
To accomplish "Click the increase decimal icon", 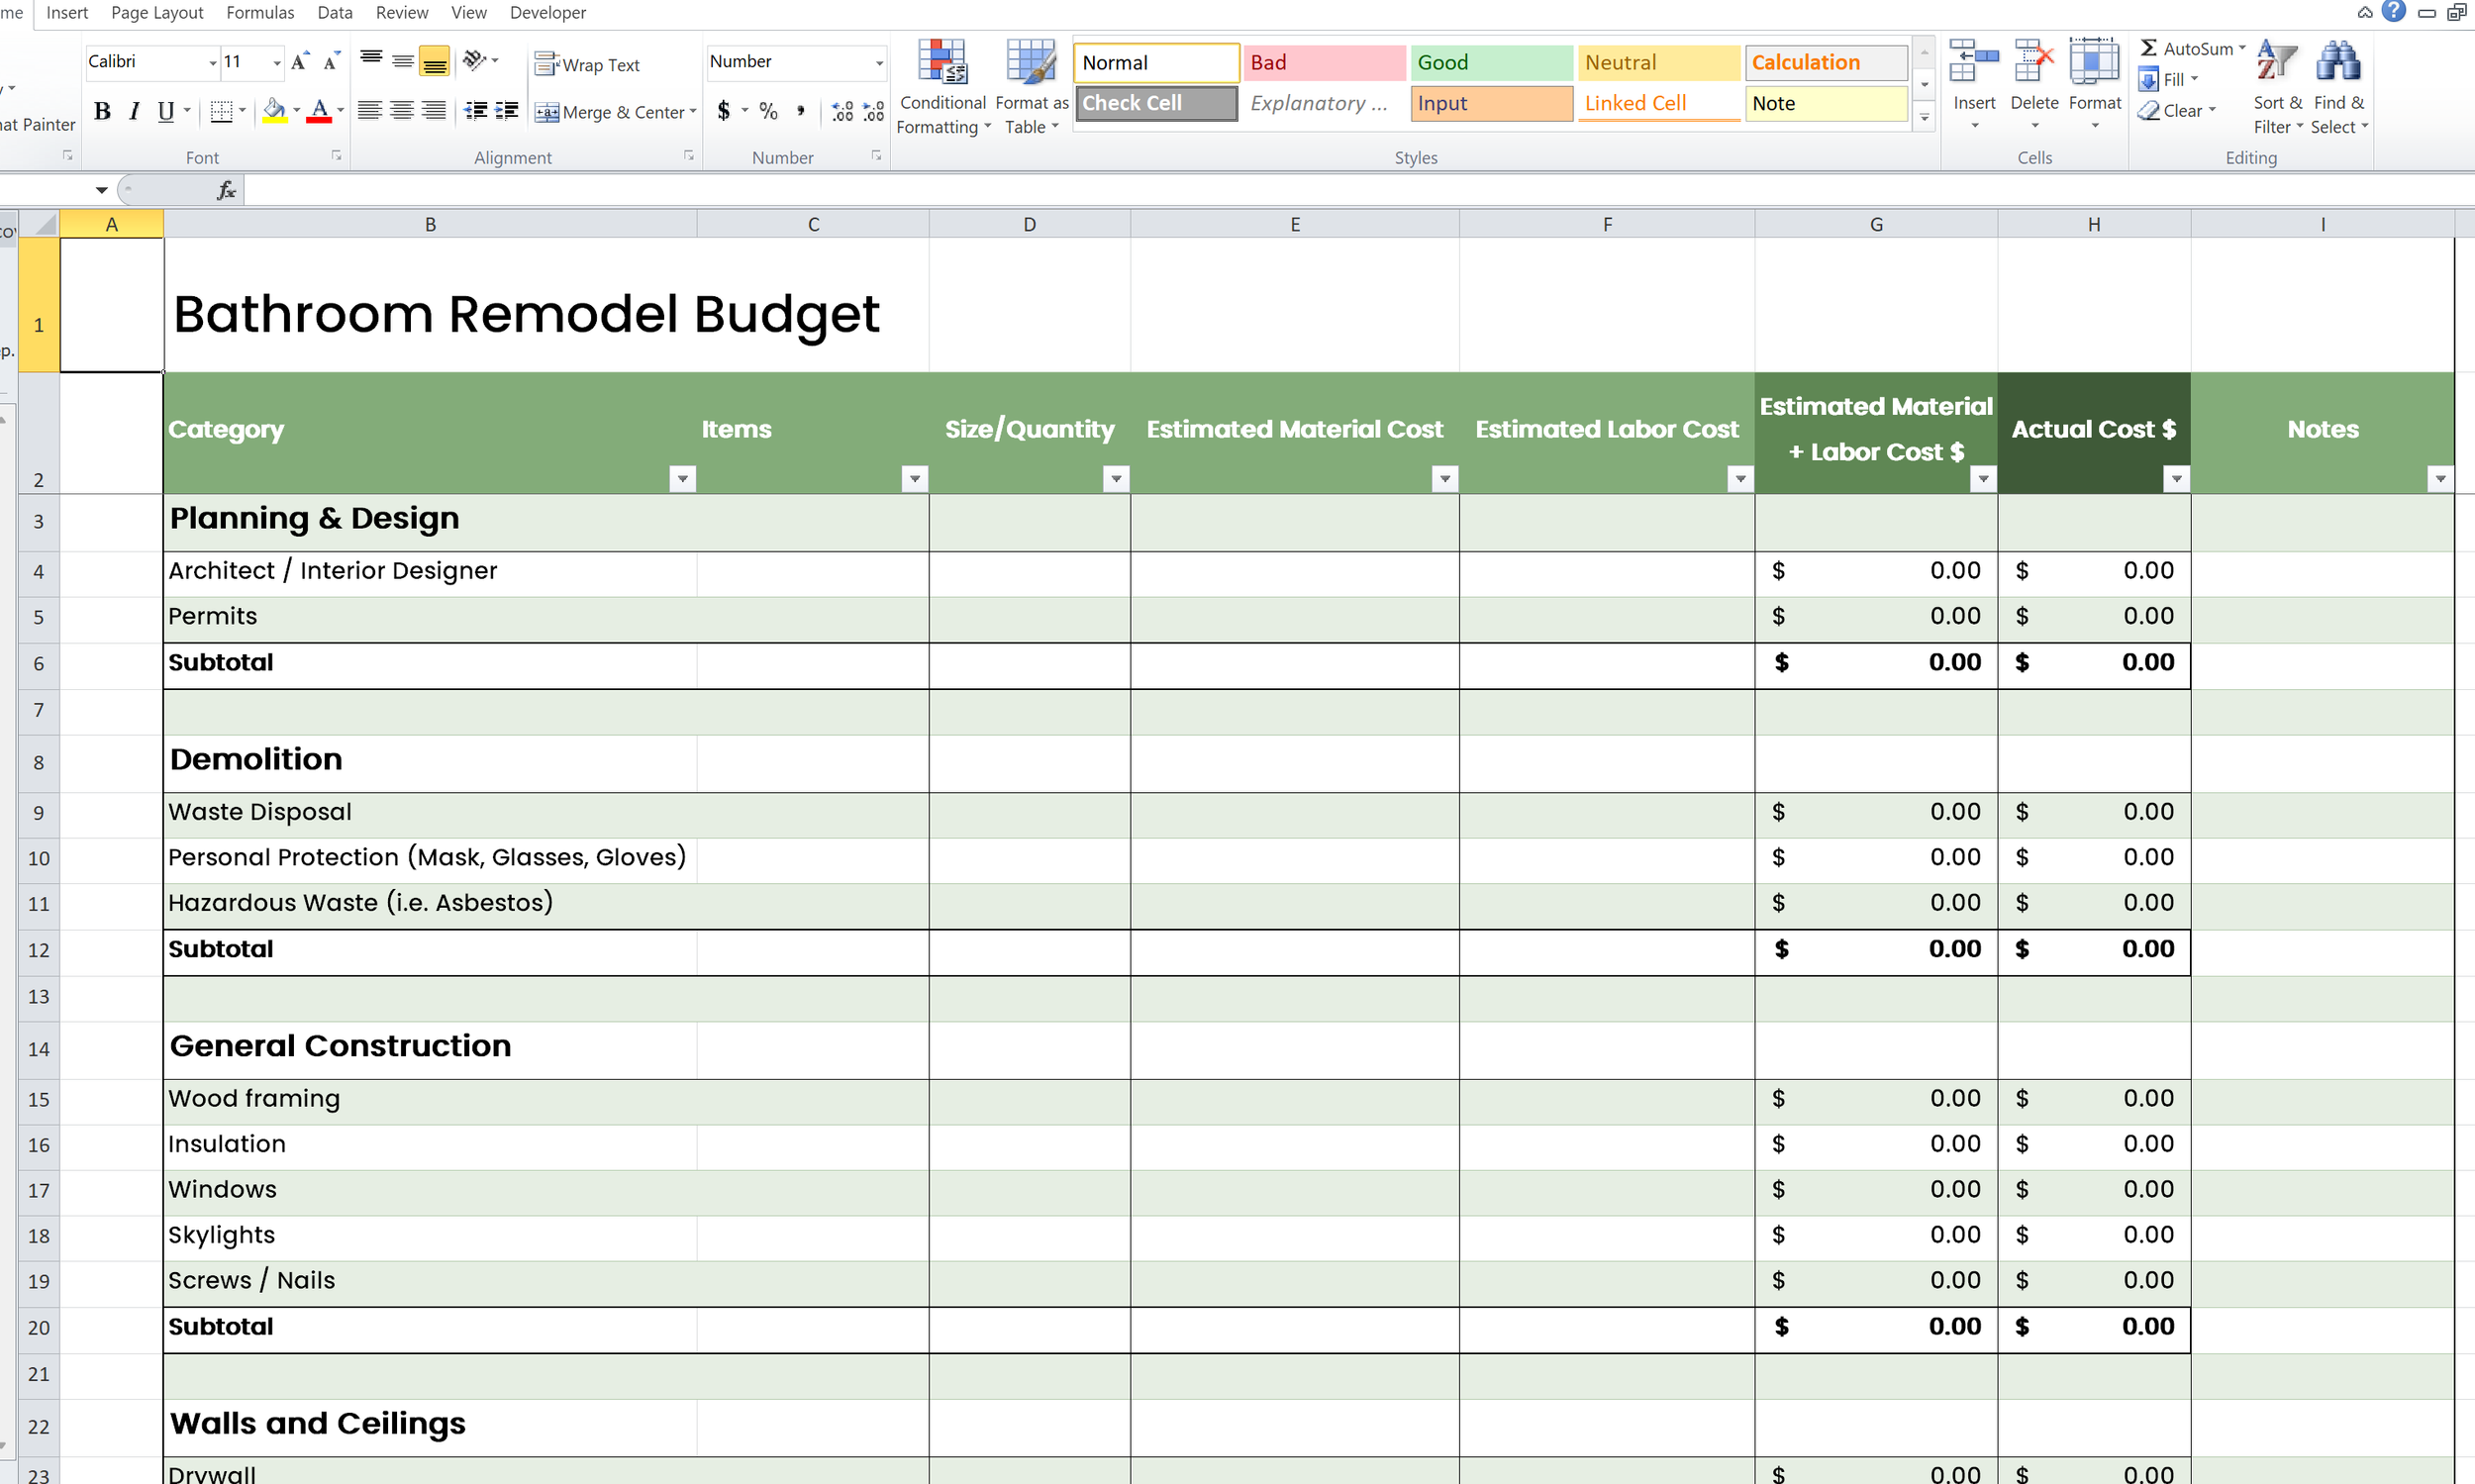I will click(842, 111).
